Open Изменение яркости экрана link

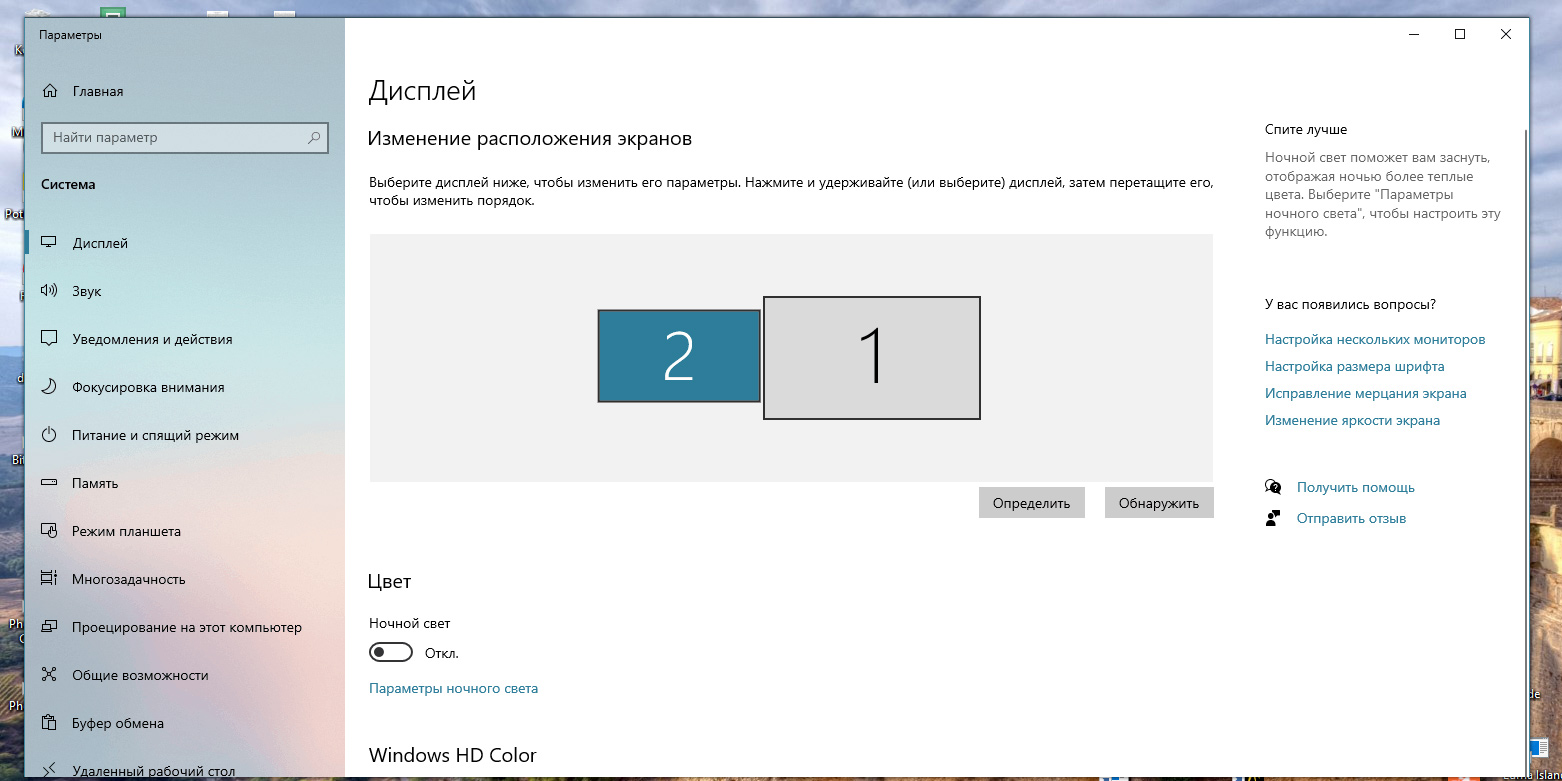click(x=1352, y=421)
